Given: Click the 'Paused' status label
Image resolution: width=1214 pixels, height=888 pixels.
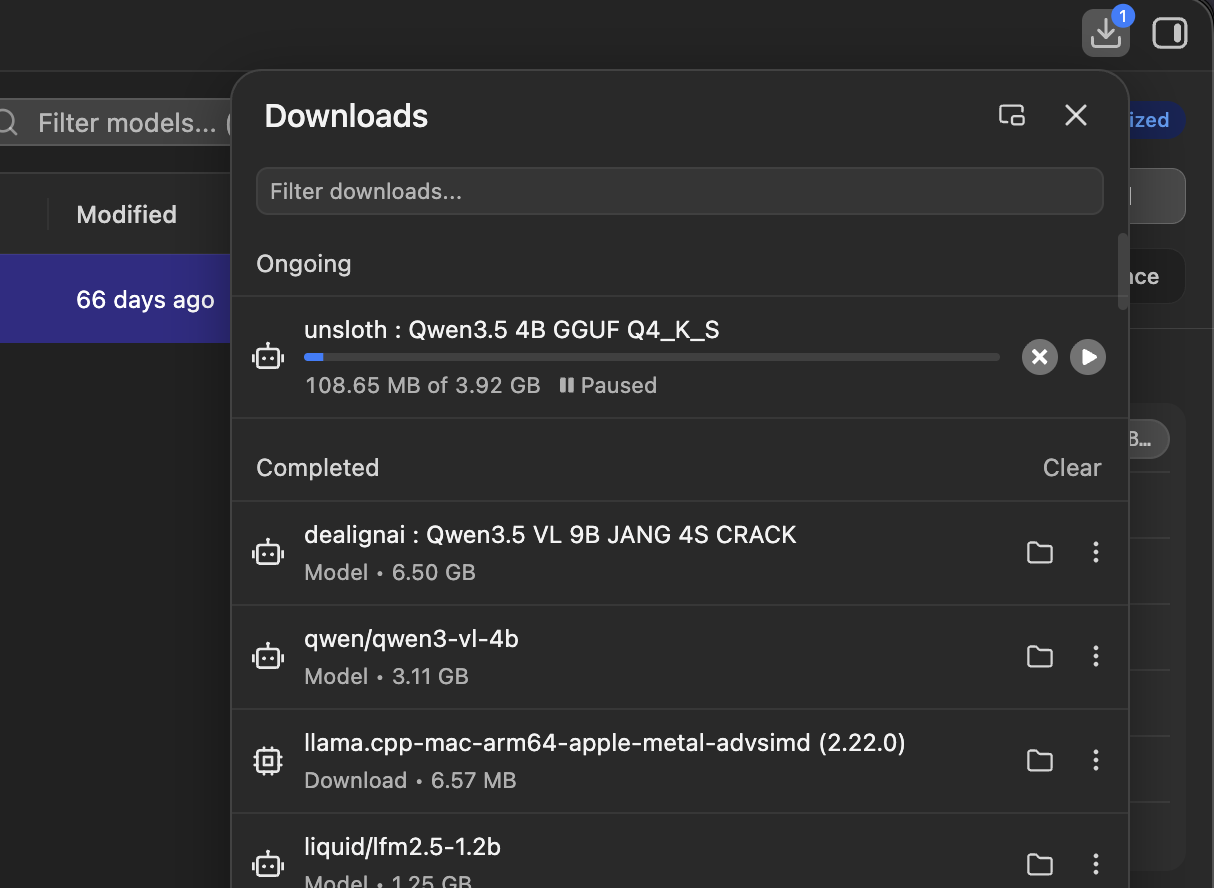Looking at the screenshot, I should tap(608, 386).
